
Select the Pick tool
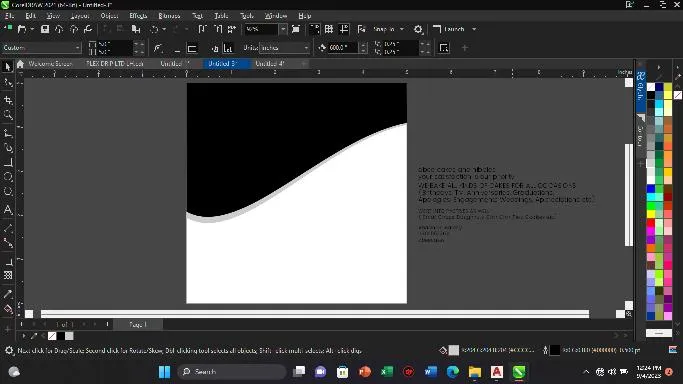(7, 66)
